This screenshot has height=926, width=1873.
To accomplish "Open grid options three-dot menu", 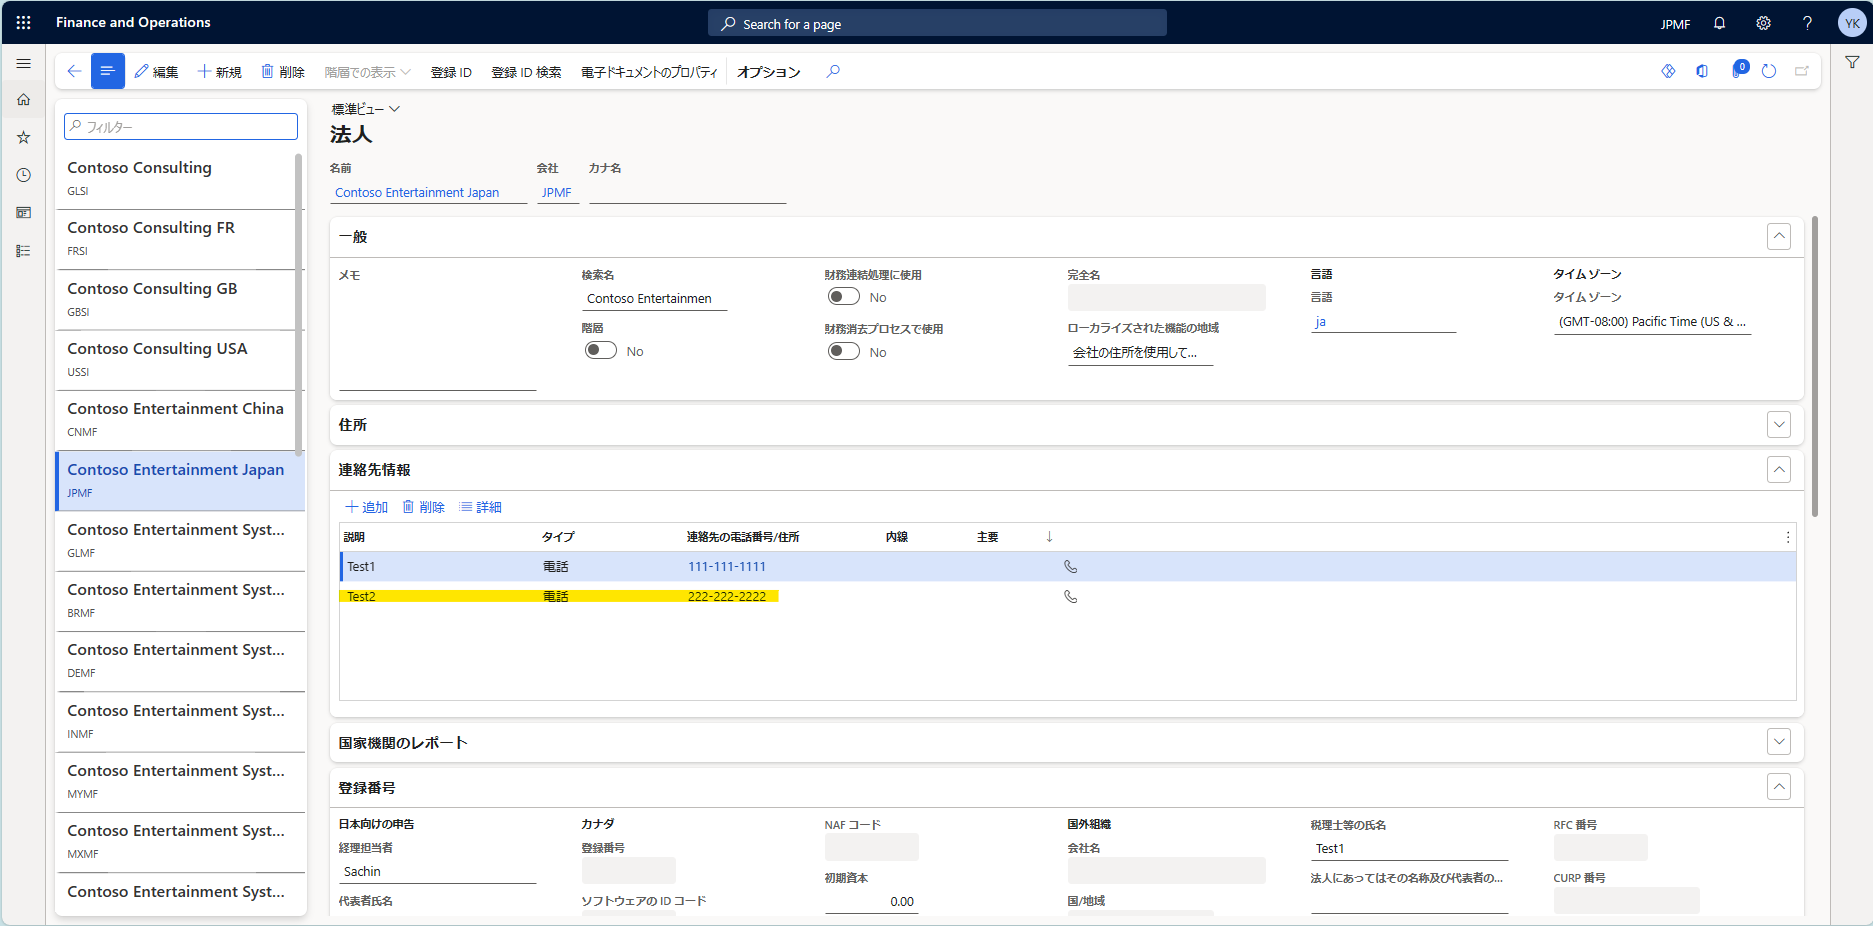I will 1787,537.
